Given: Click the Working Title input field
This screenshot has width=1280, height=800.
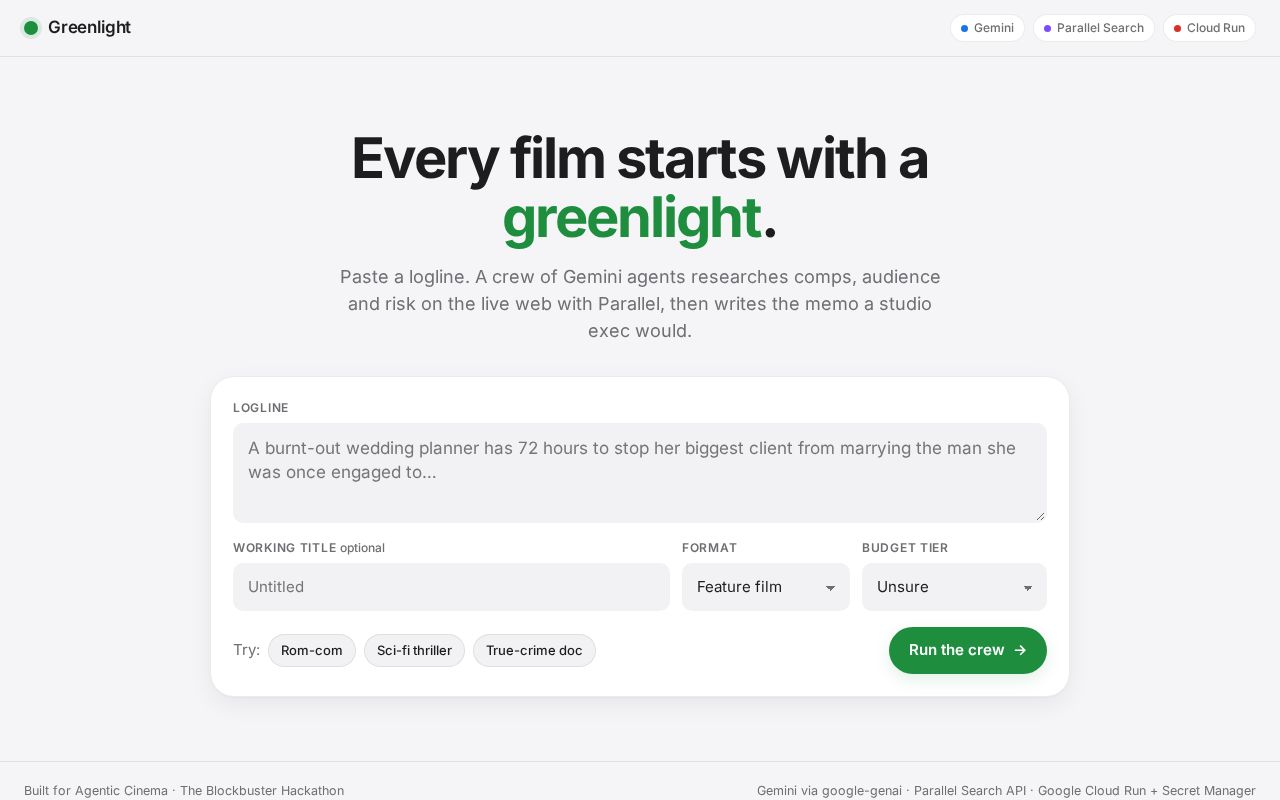Looking at the screenshot, I should pyautogui.click(x=451, y=587).
